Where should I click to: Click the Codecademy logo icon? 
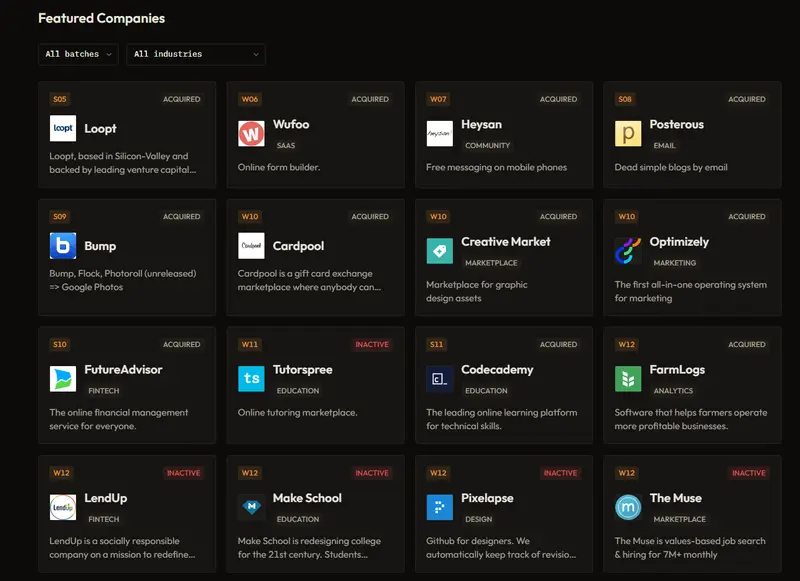click(439, 379)
